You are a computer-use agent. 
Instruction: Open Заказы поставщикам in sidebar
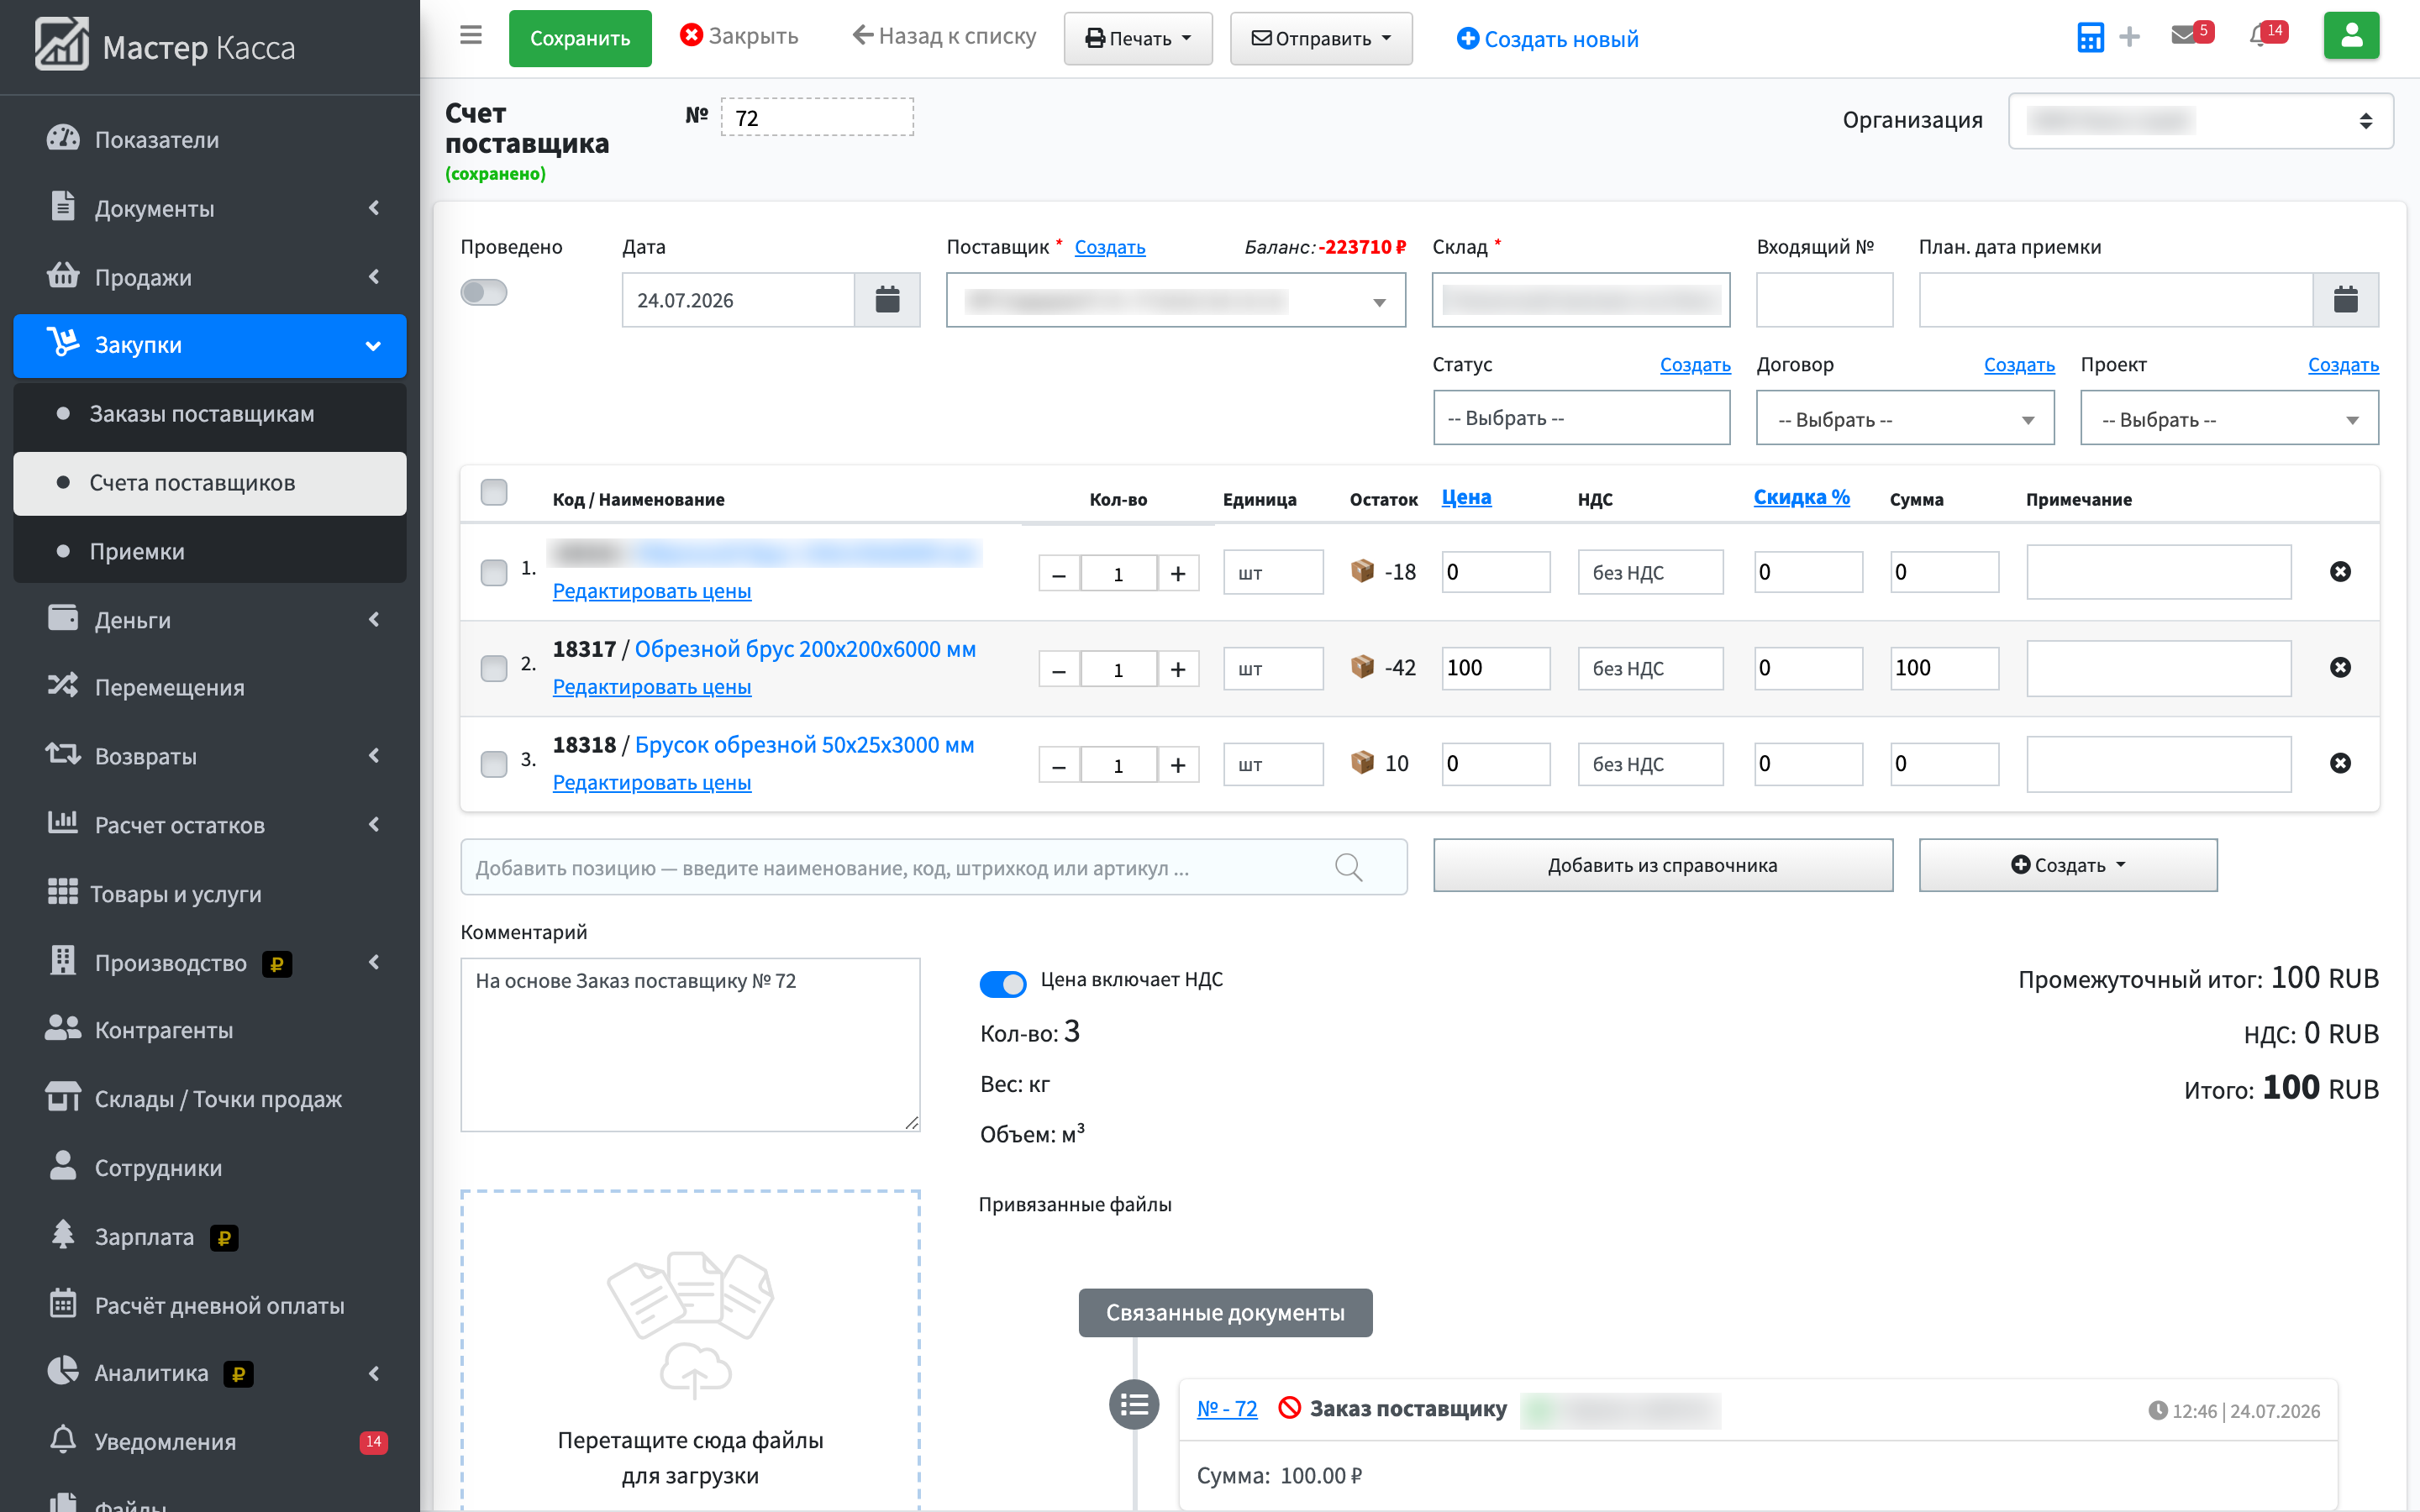[x=210, y=414]
